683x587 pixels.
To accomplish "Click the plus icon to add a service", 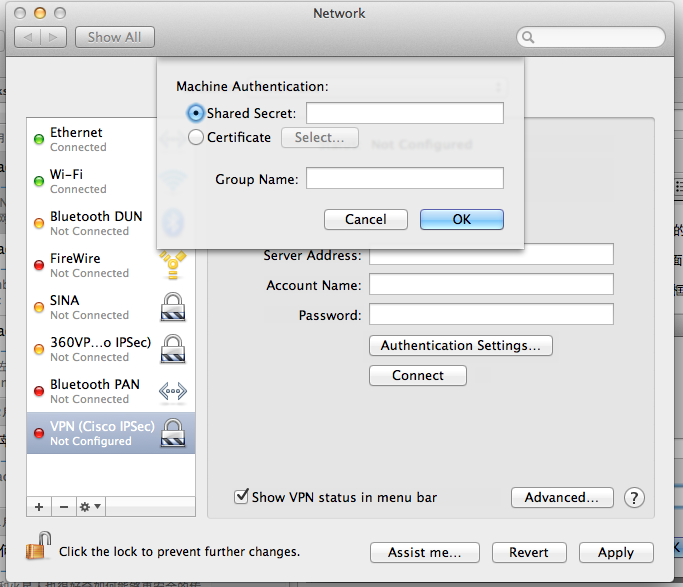I will point(39,507).
